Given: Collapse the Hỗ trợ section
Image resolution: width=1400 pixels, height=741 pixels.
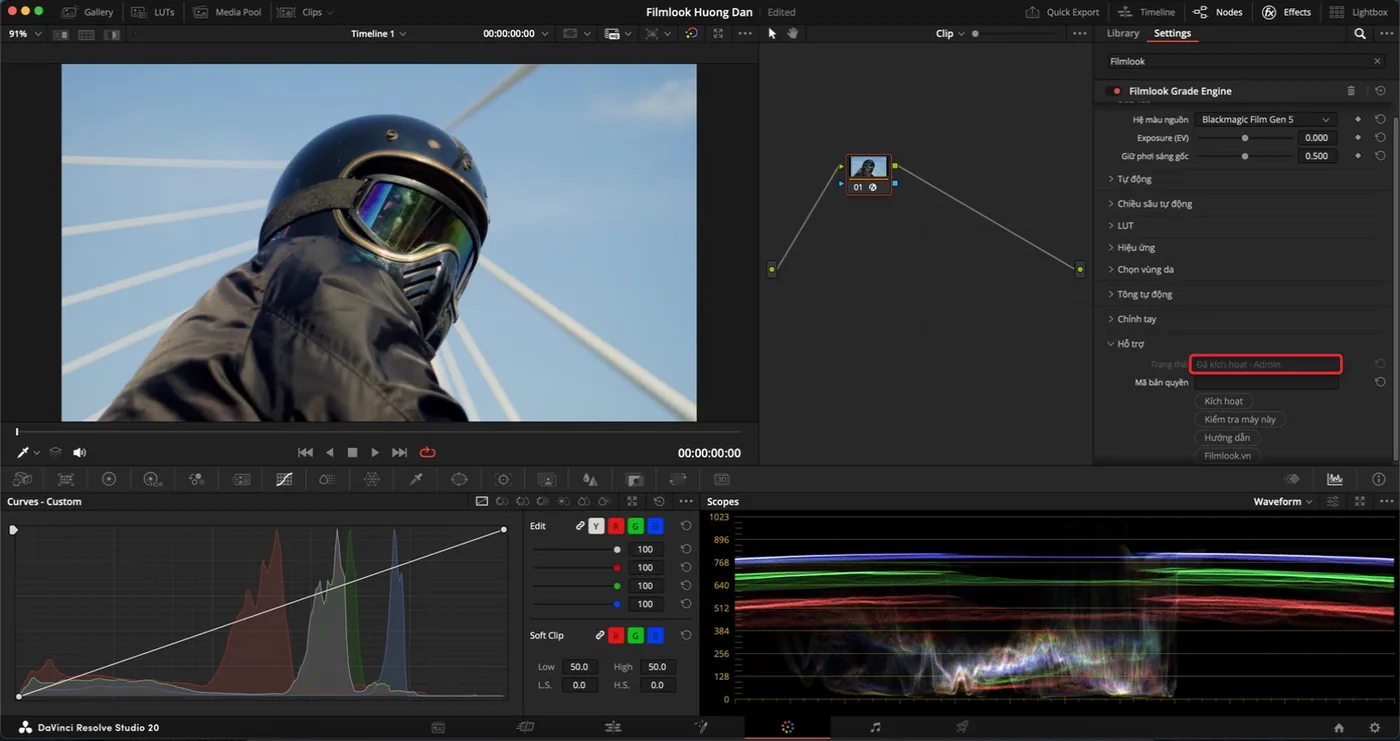Looking at the screenshot, I should (x=1127, y=344).
